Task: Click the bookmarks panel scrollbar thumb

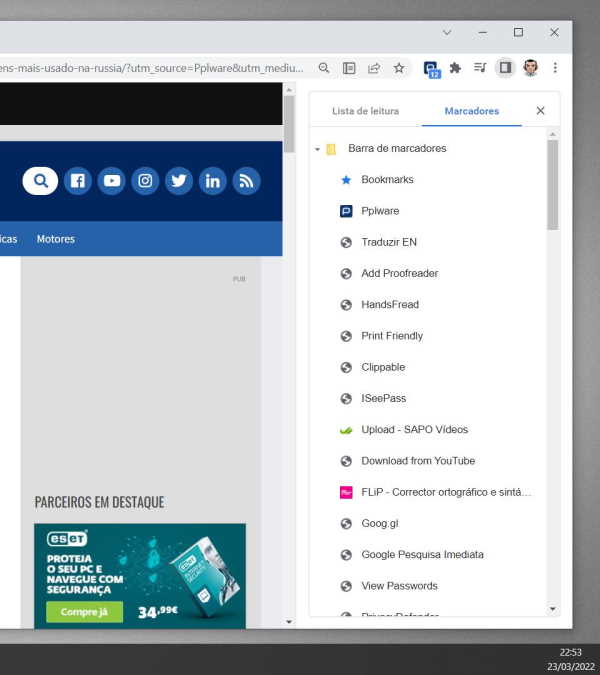Action: pyautogui.click(x=553, y=185)
